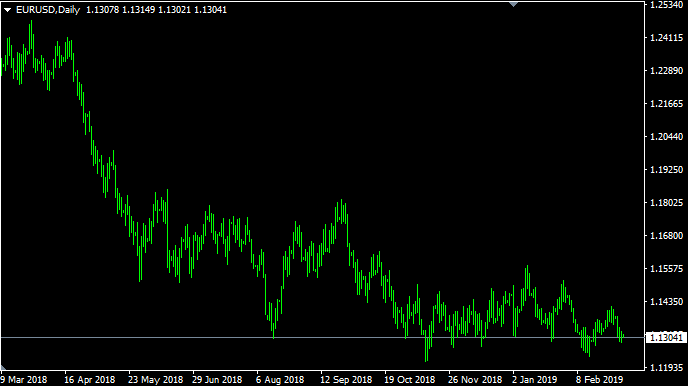Click the current price label 1.13041

pos(666,337)
